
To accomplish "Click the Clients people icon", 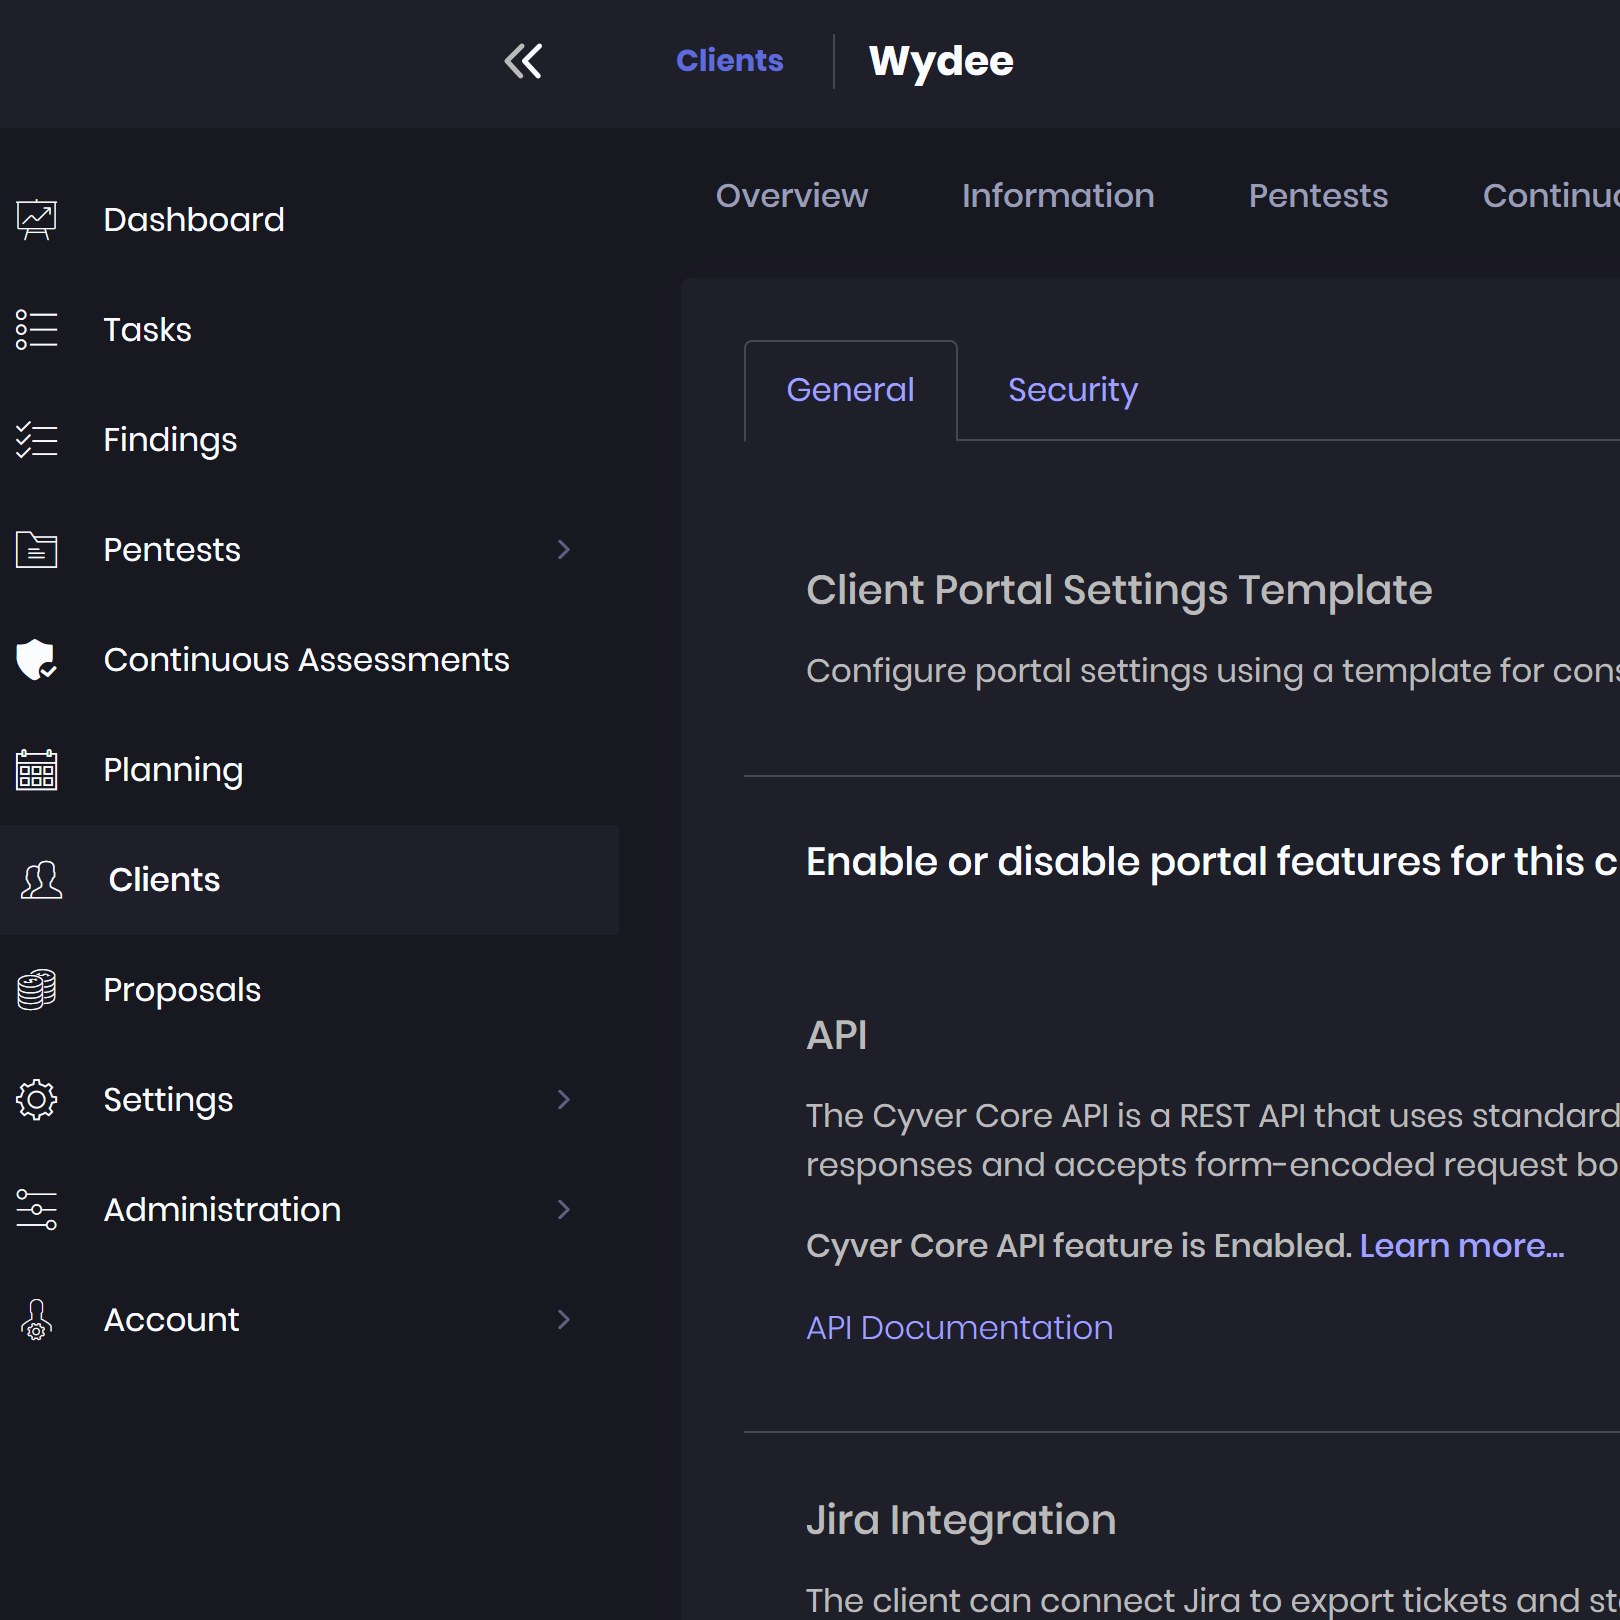I will click(x=42, y=880).
